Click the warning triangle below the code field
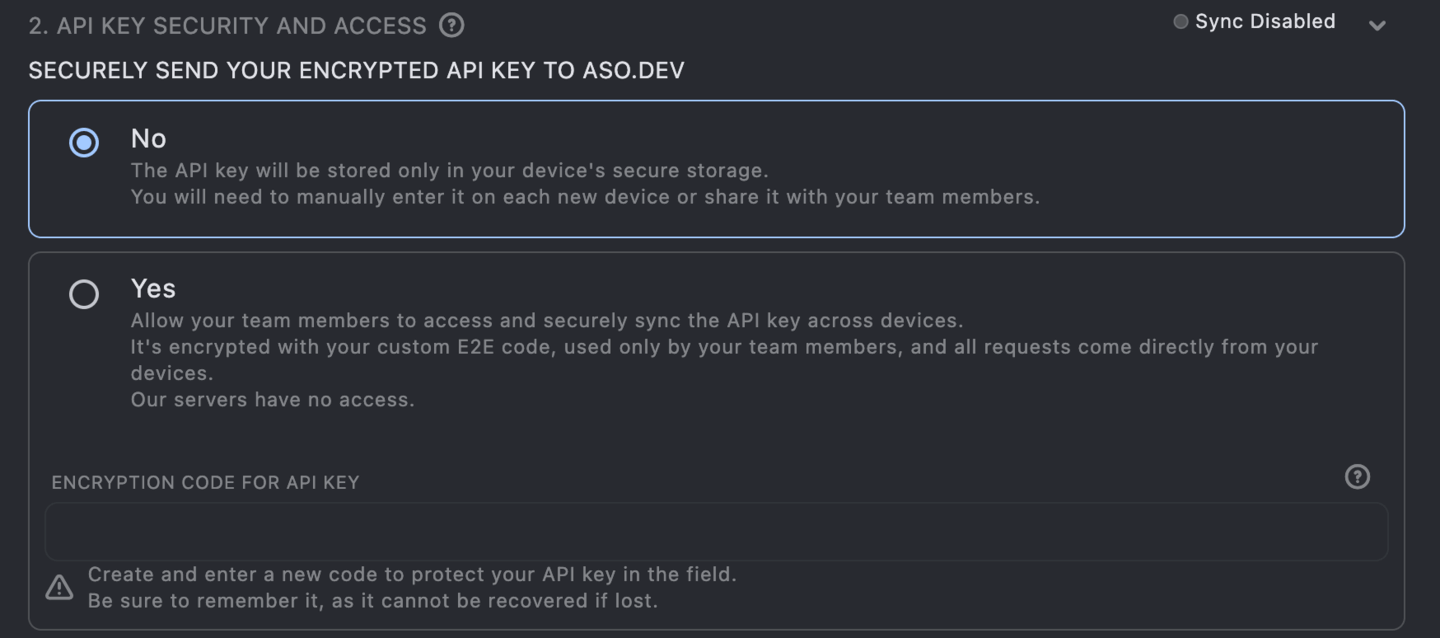This screenshot has width=1440, height=638. tap(59, 587)
